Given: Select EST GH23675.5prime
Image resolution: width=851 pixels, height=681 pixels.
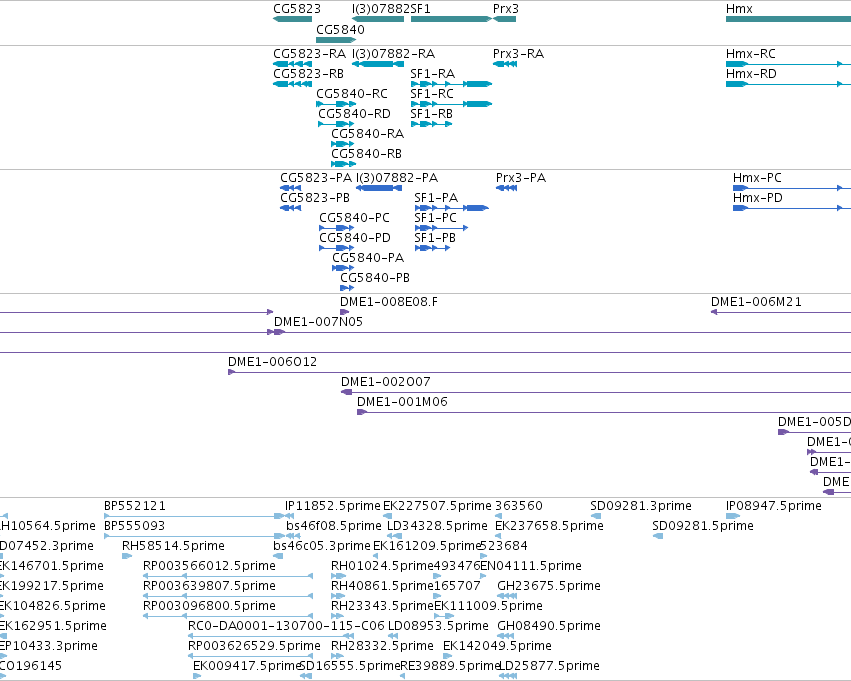Looking at the screenshot, I should point(549,587).
